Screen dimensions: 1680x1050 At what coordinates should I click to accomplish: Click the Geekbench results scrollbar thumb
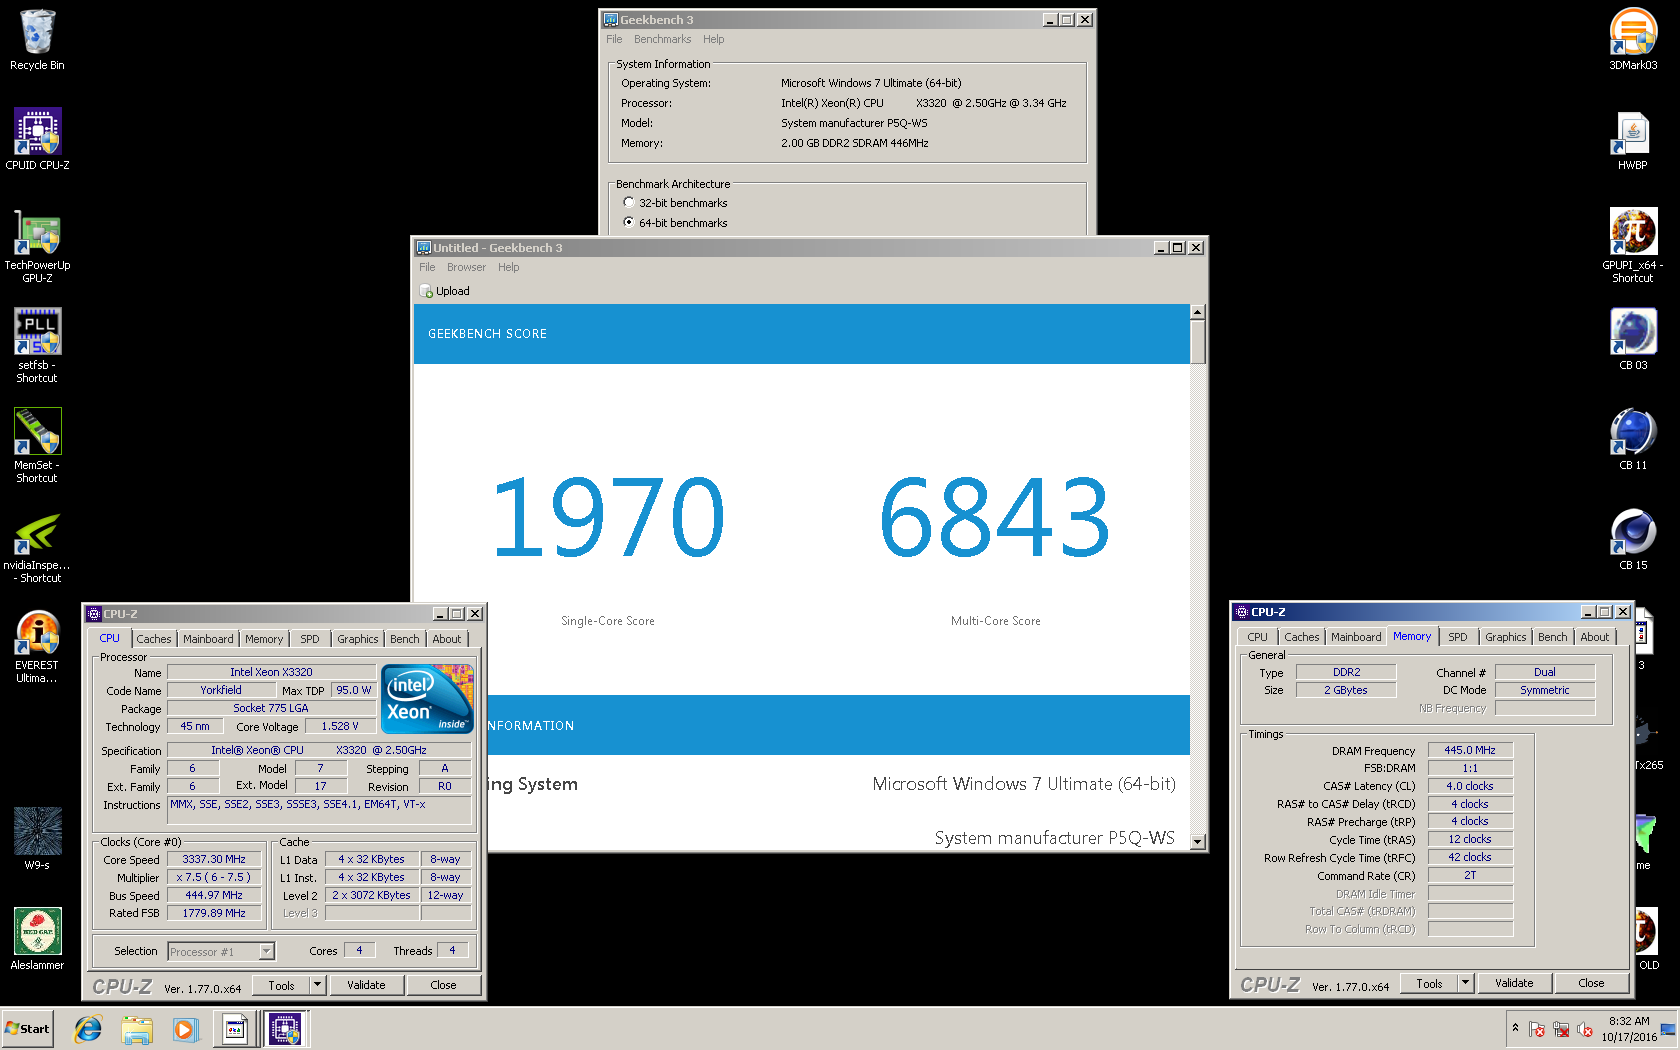1198,341
